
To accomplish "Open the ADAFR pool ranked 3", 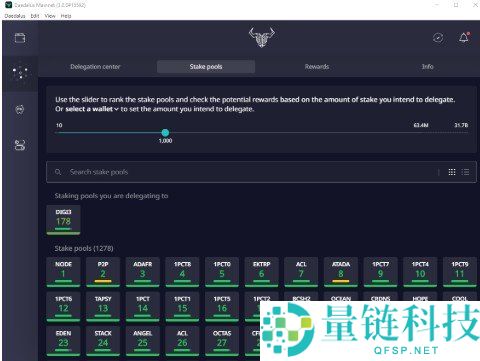I will [x=143, y=272].
